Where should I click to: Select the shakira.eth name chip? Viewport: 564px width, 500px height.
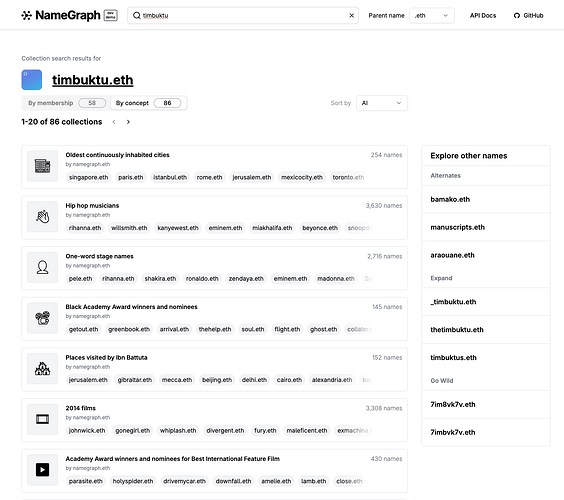160,279
